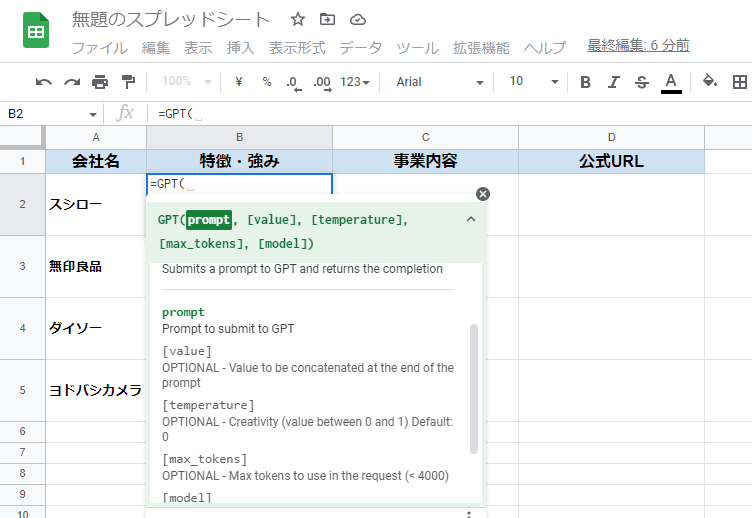This screenshot has height=518, width=752.
Task: Select the 無印良品 cell
Action: tap(96, 266)
